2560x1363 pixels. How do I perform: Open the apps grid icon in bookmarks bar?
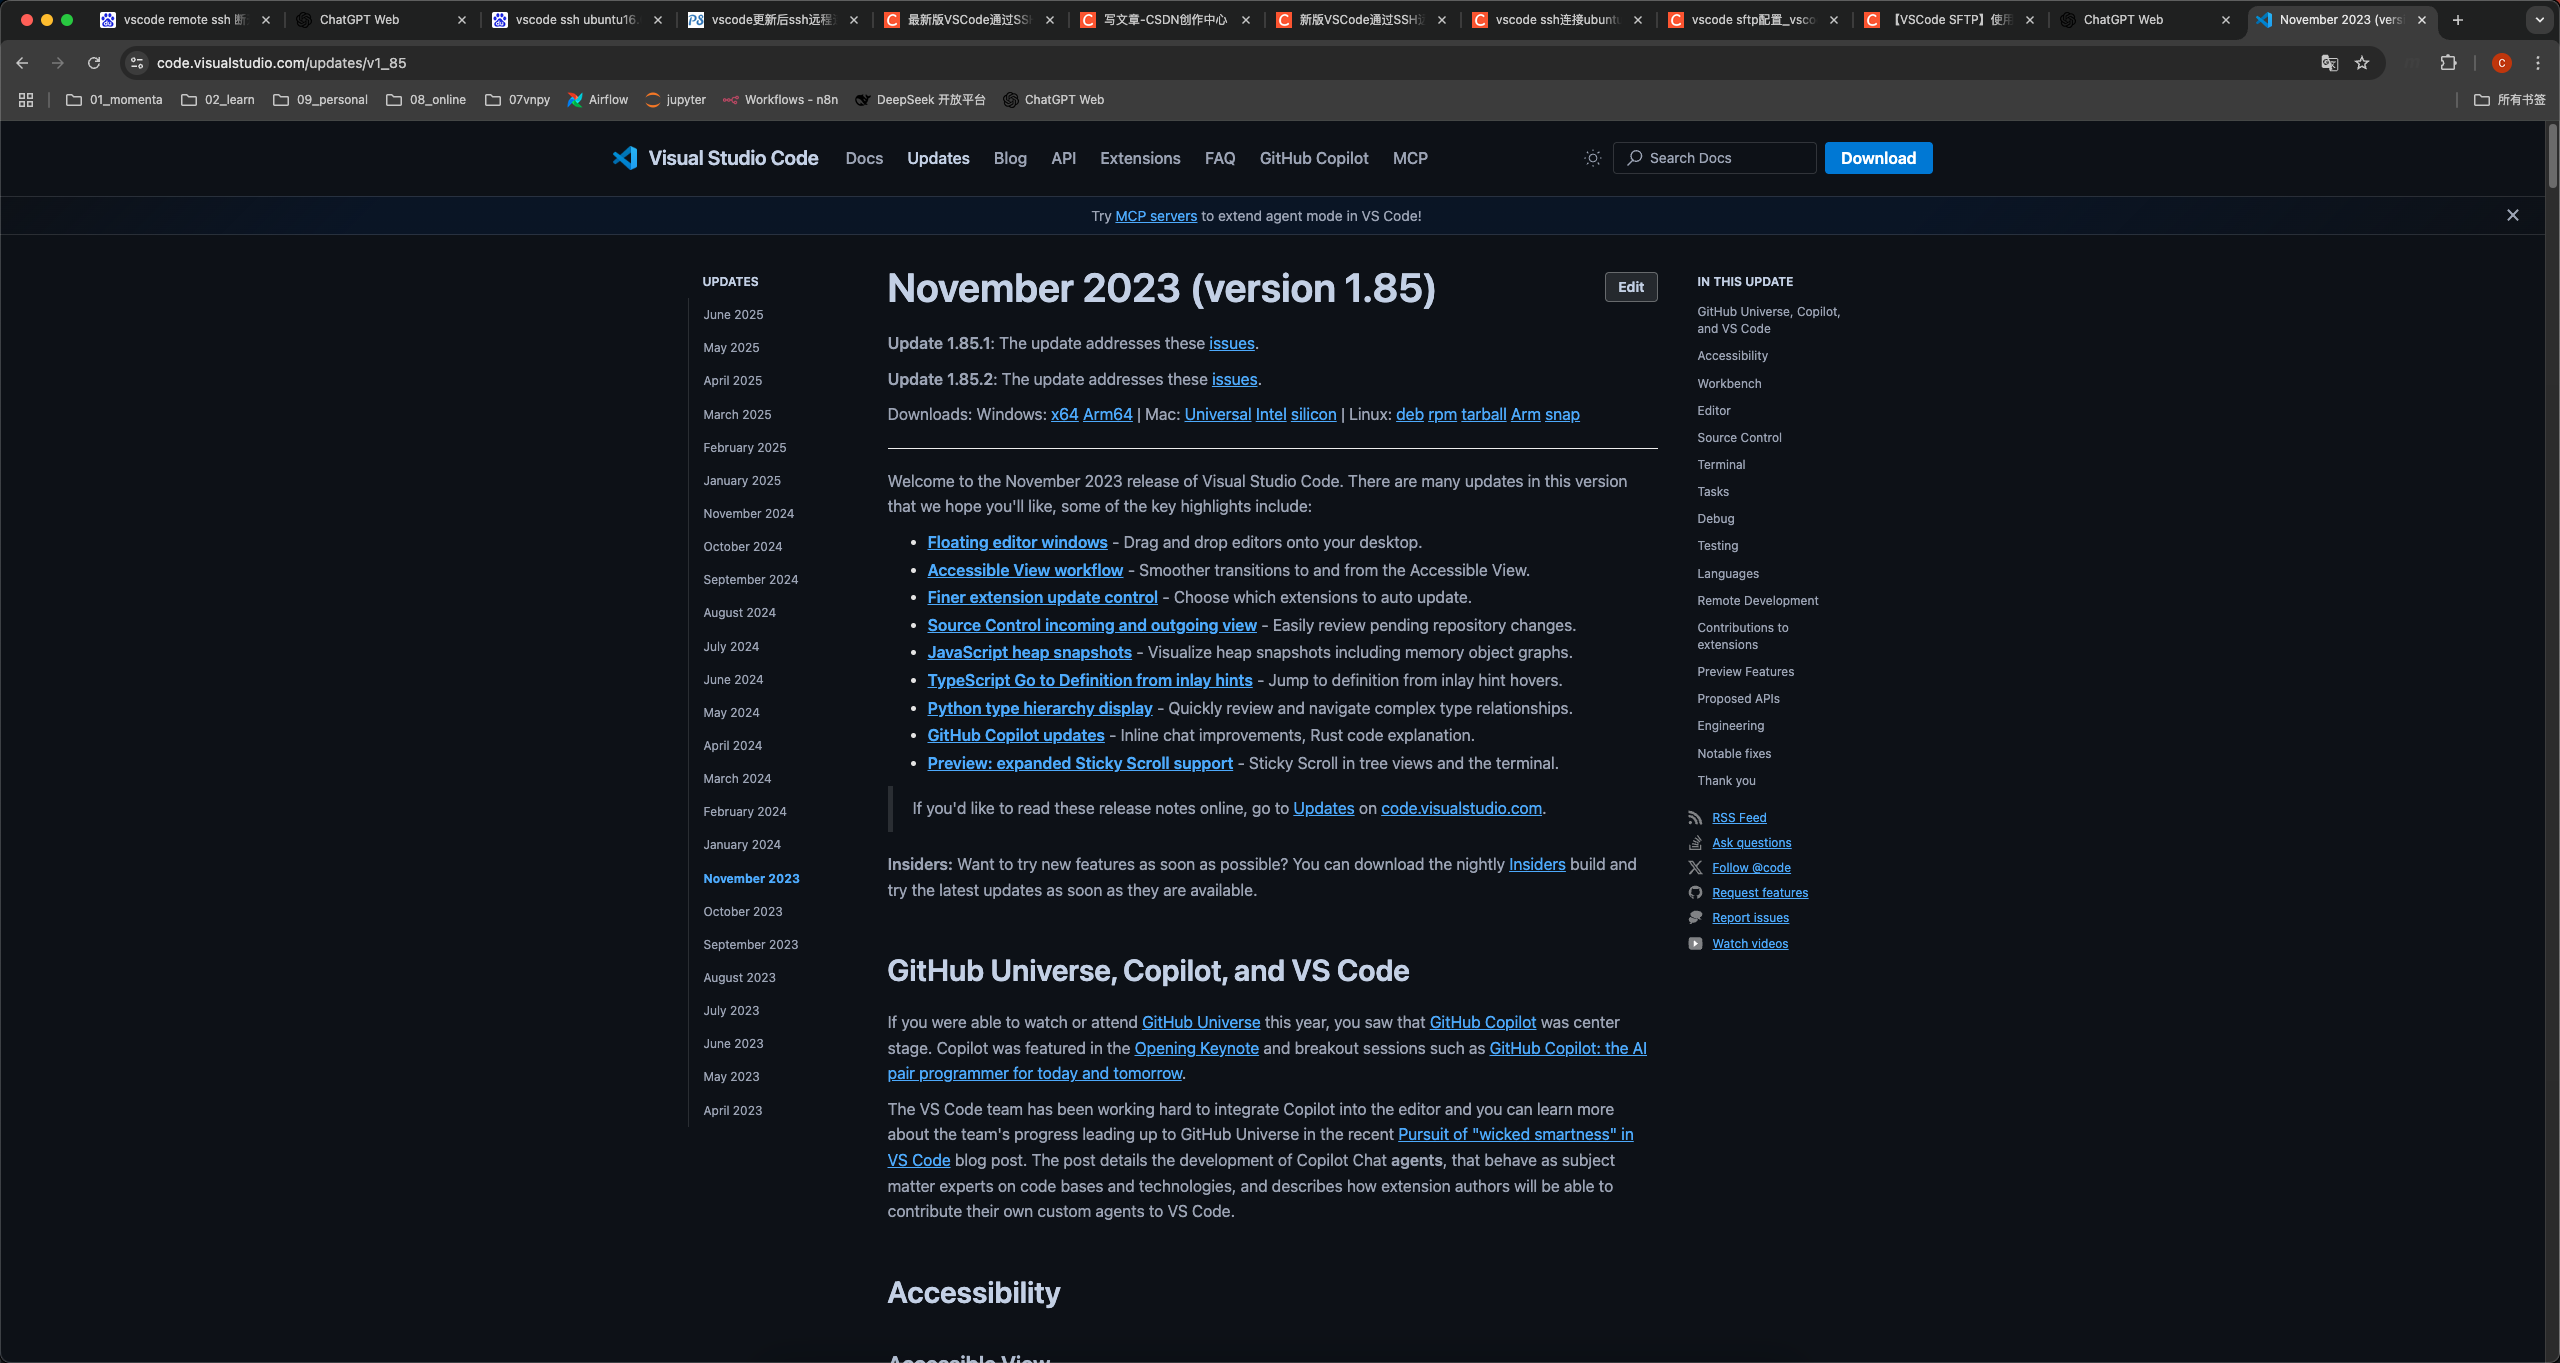[26, 100]
